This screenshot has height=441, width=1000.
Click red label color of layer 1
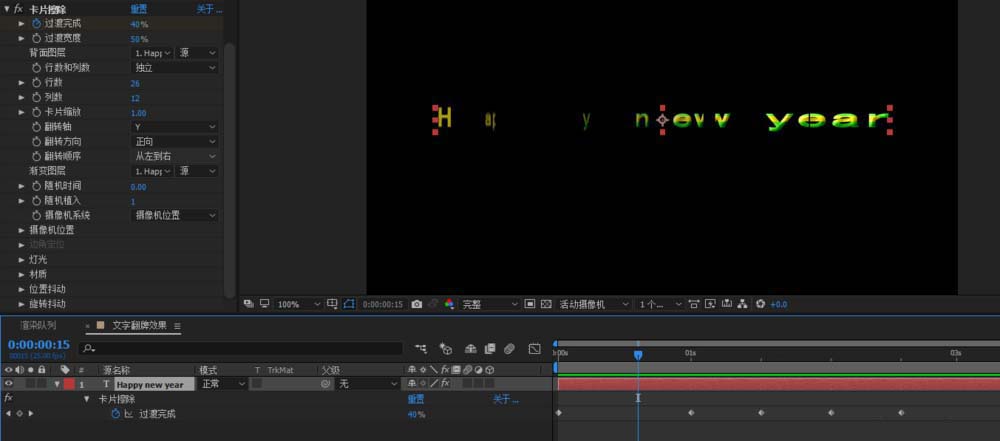[68, 384]
